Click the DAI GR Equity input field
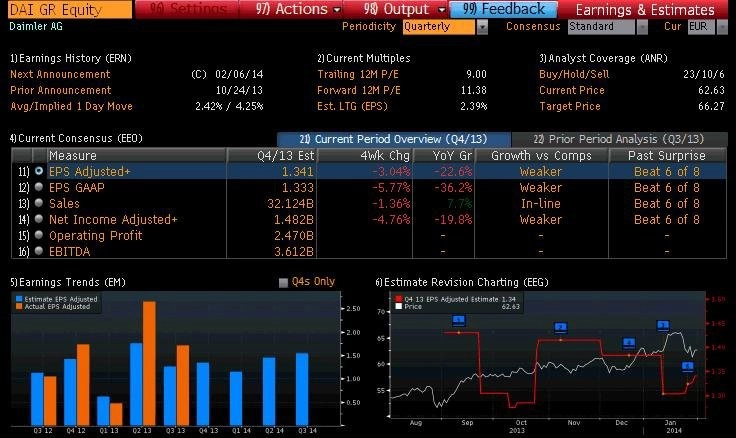736x438 pixels. [x=70, y=10]
